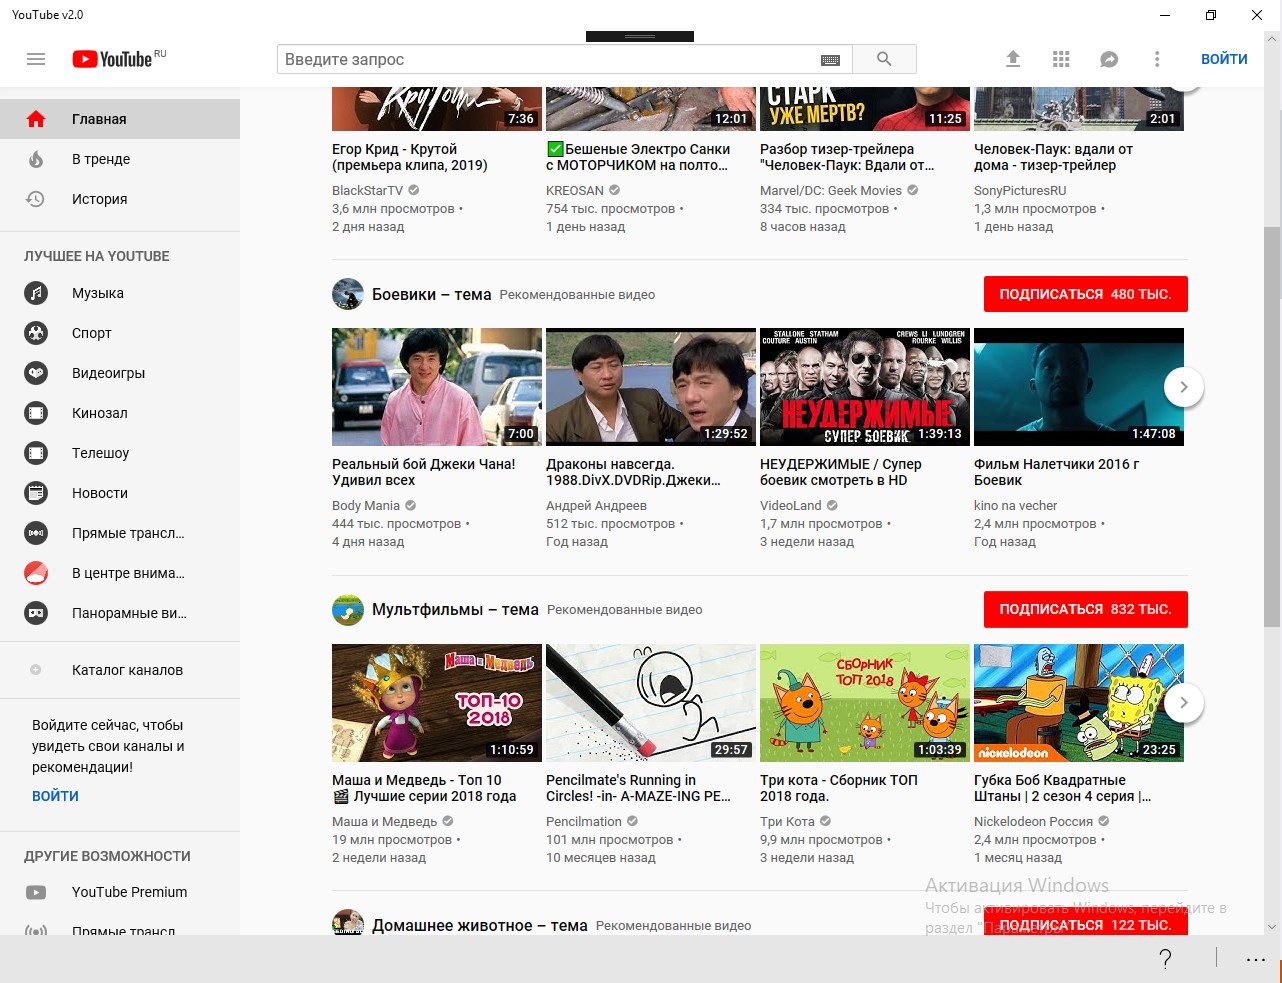Open the KREOSAN channel link
Image resolution: width=1282 pixels, height=983 pixels.
coord(575,190)
